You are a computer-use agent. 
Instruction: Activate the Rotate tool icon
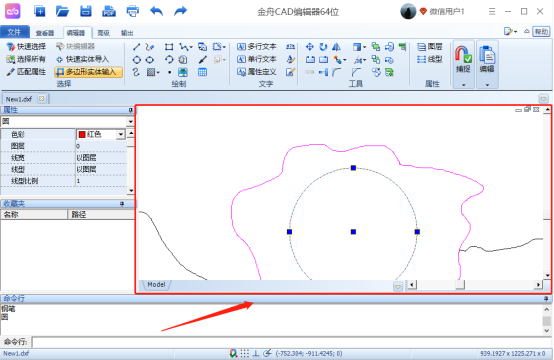pyautogui.click(x=323, y=47)
